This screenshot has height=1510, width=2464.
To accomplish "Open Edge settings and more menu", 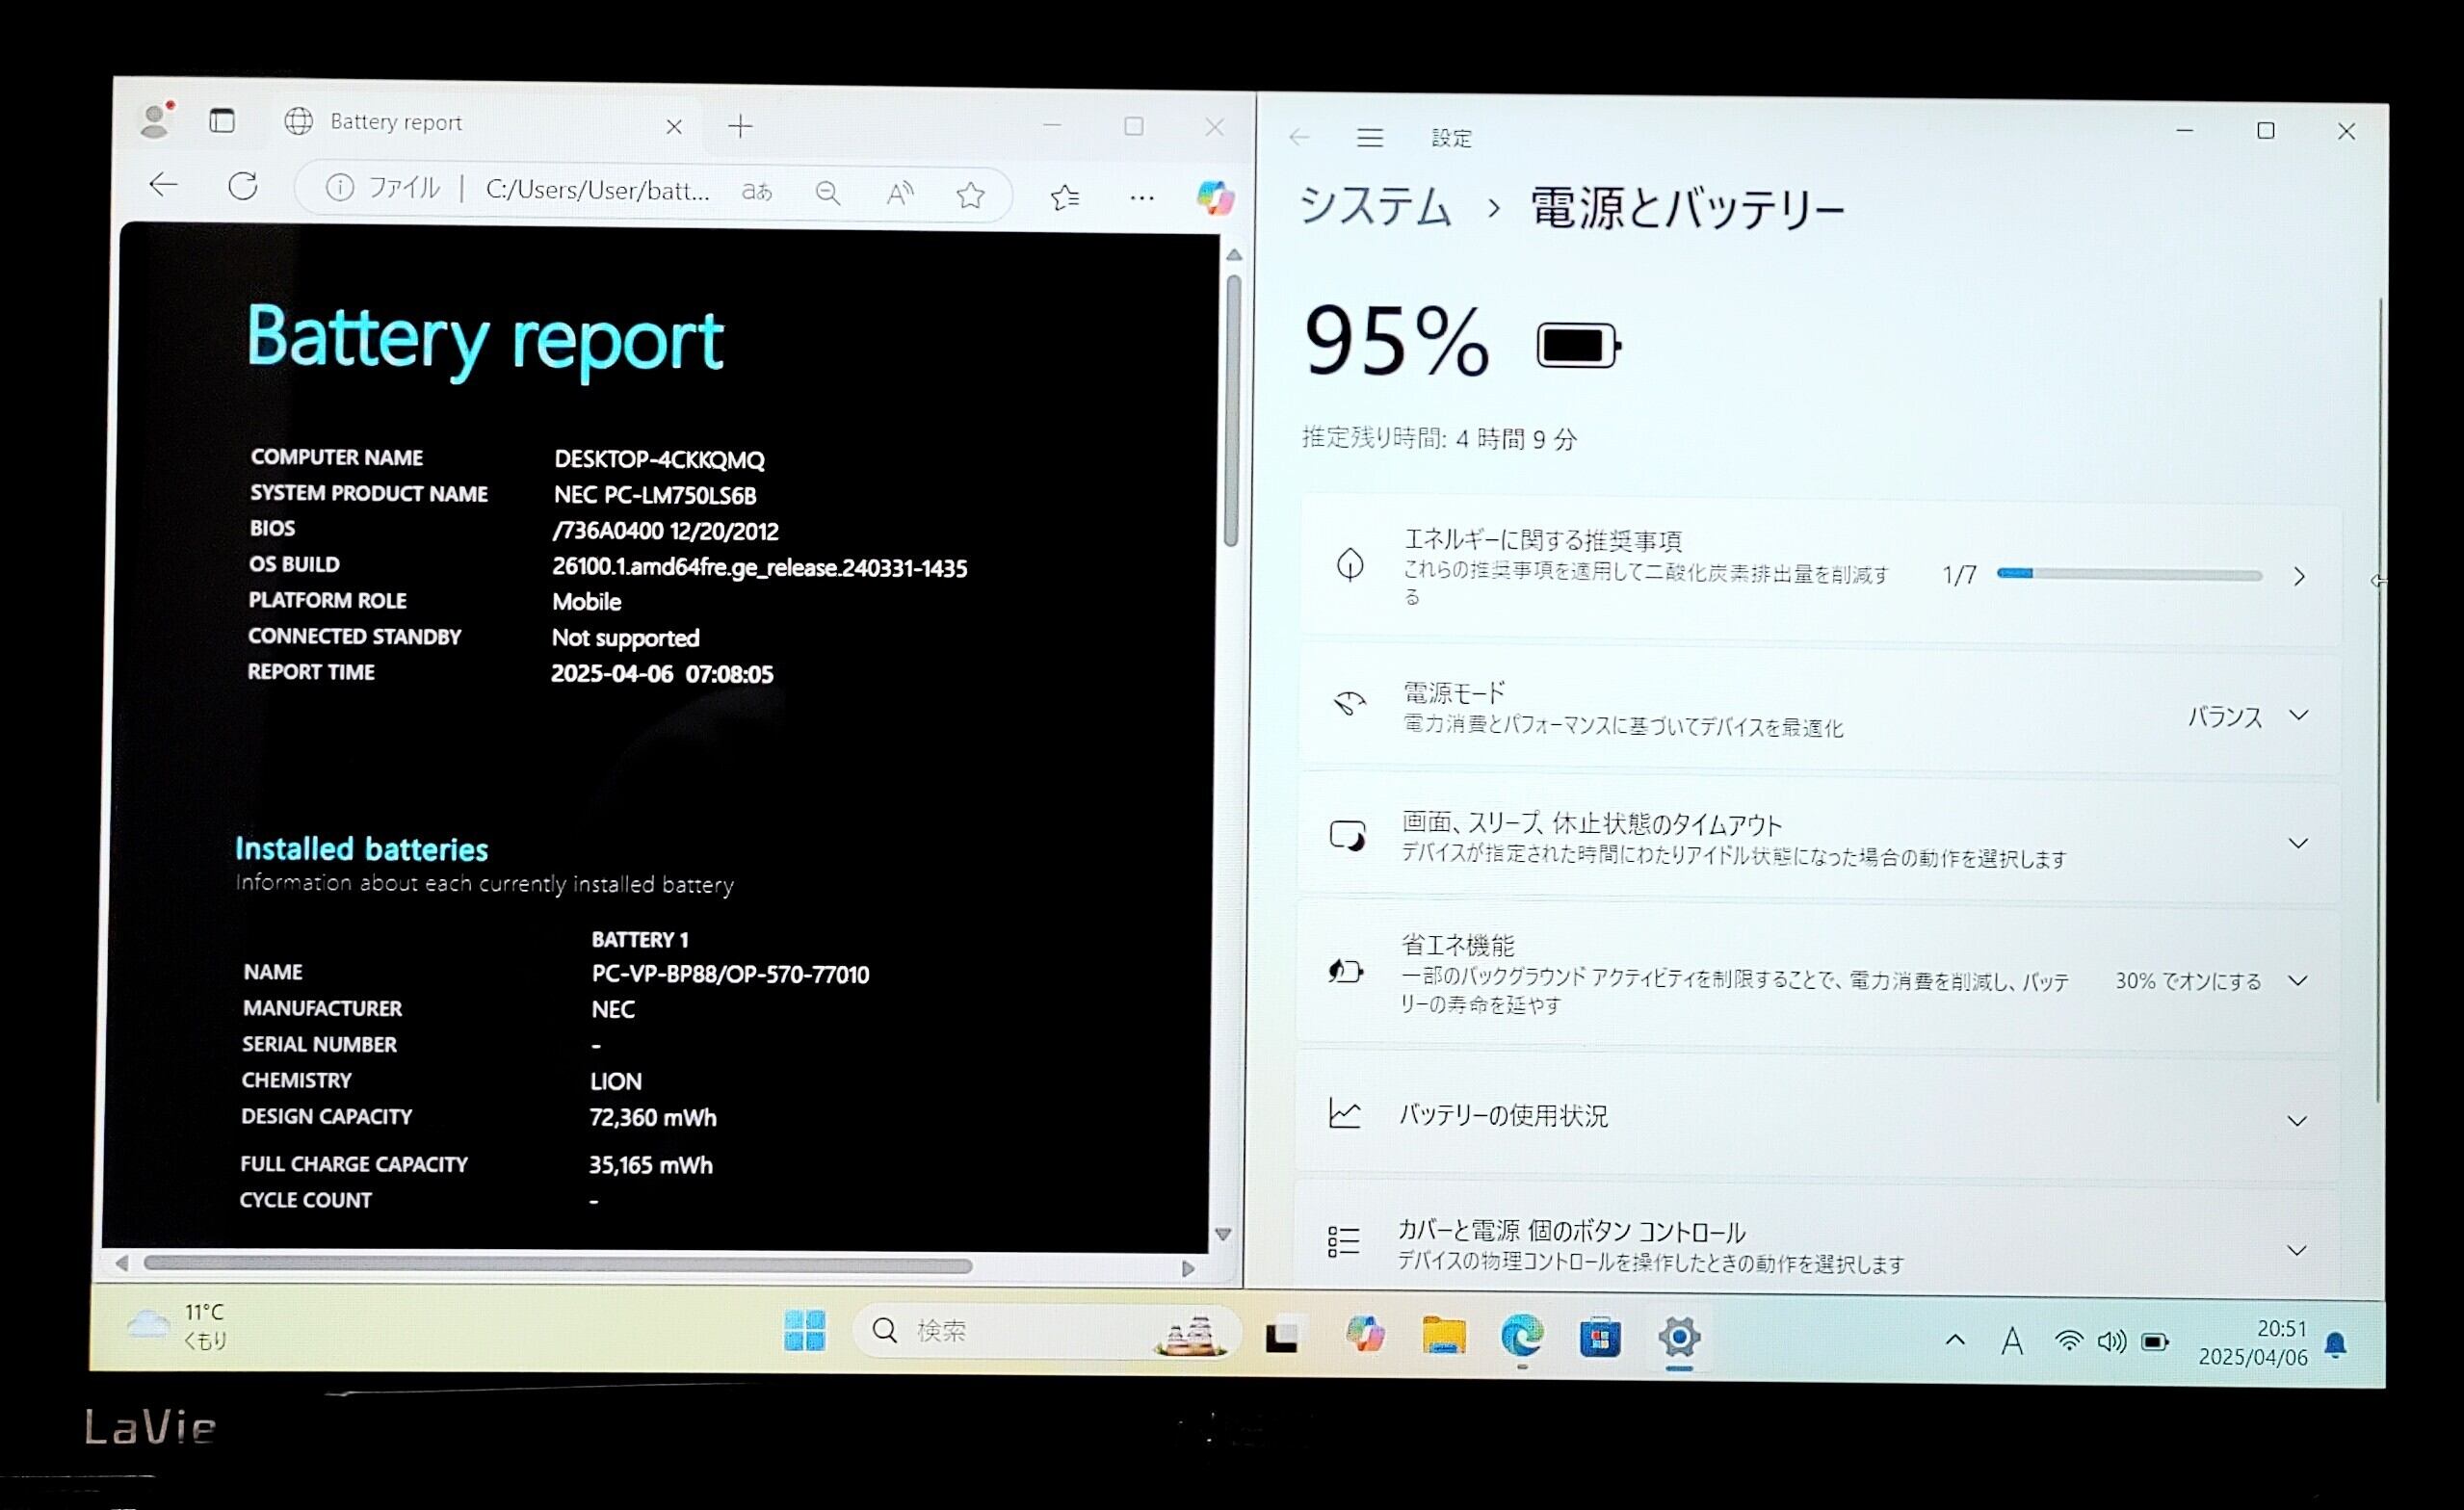I will [1141, 198].
